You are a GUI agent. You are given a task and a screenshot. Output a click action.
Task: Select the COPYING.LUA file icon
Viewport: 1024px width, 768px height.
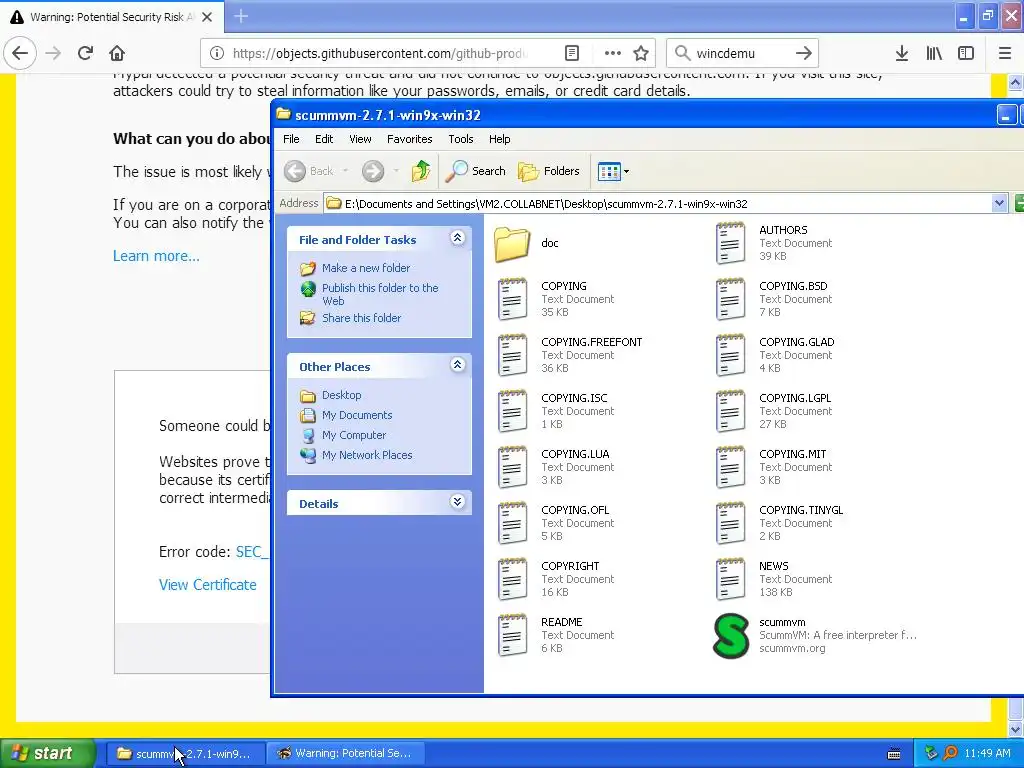click(512, 468)
